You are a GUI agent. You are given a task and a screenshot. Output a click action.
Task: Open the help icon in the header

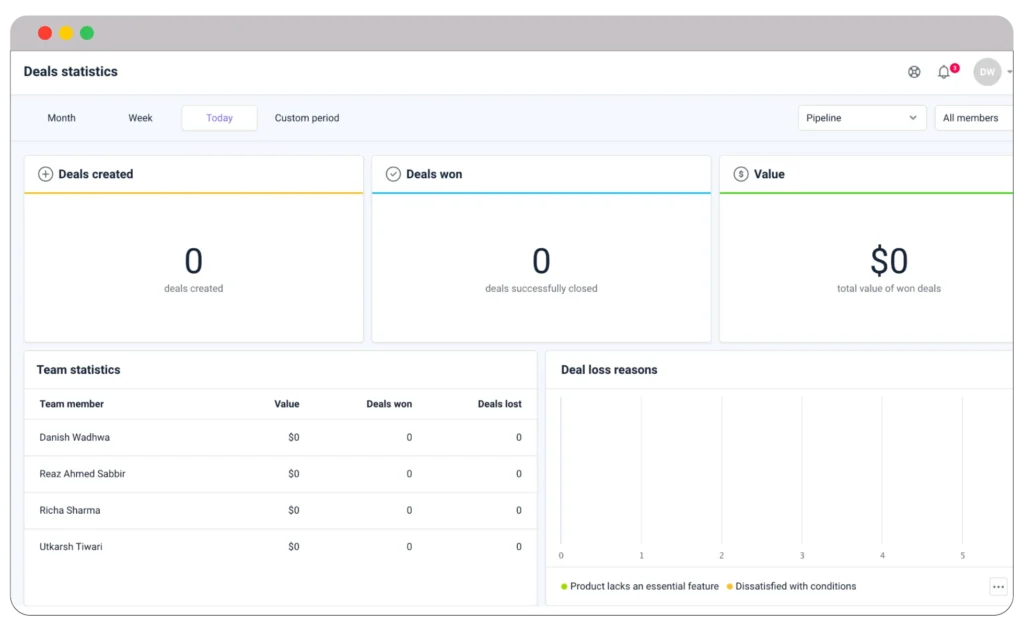click(913, 71)
